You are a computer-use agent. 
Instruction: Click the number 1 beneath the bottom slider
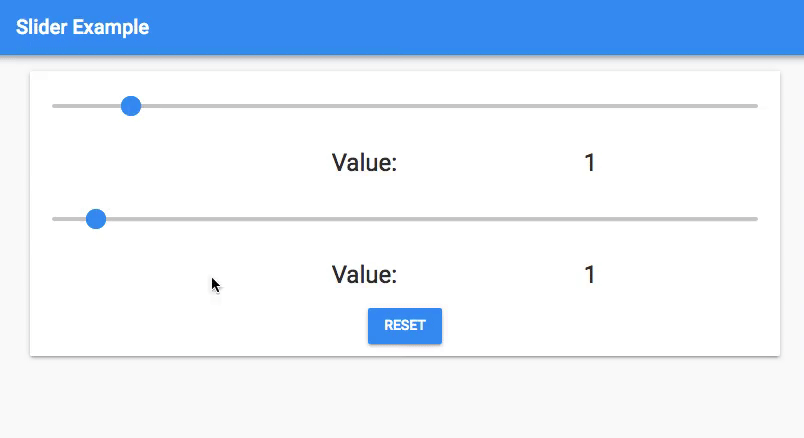click(x=590, y=275)
